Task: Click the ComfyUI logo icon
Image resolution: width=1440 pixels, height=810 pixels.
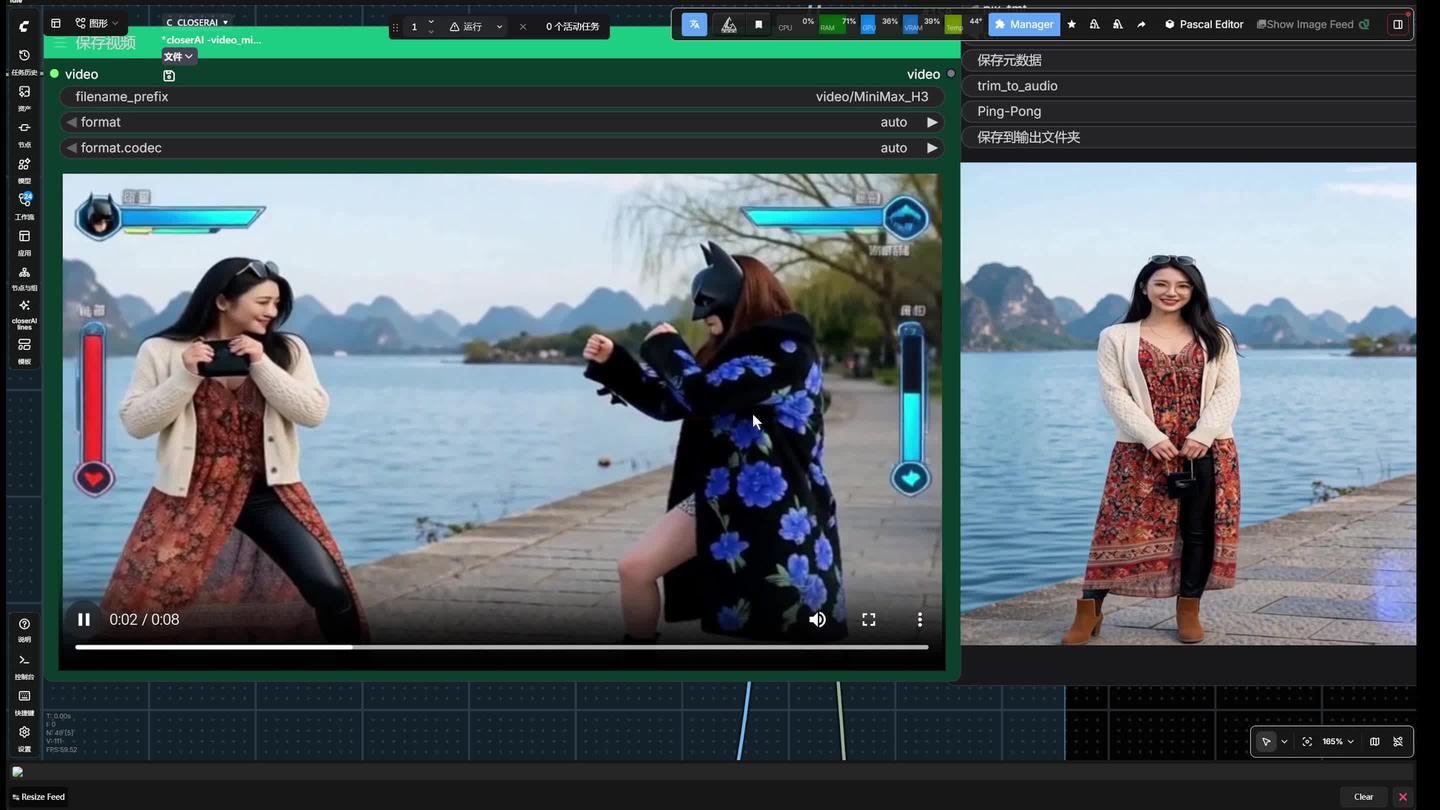Action: tap(24, 26)
